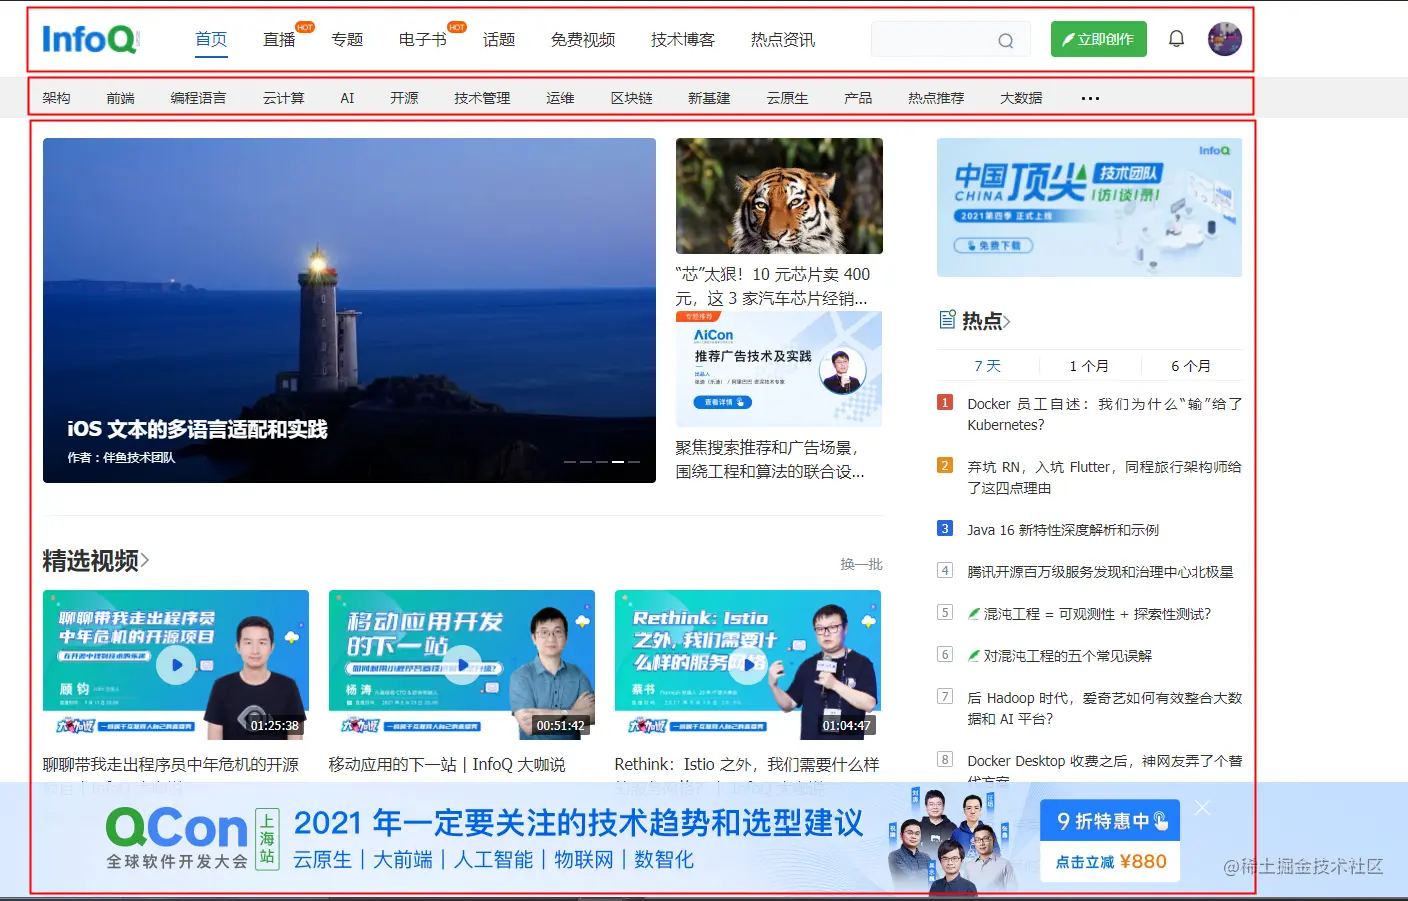The height and width of the screenshot is (901, 1408).
Task: Open the “芯”太狠 chip article title
Action: (x=773, y=286)
